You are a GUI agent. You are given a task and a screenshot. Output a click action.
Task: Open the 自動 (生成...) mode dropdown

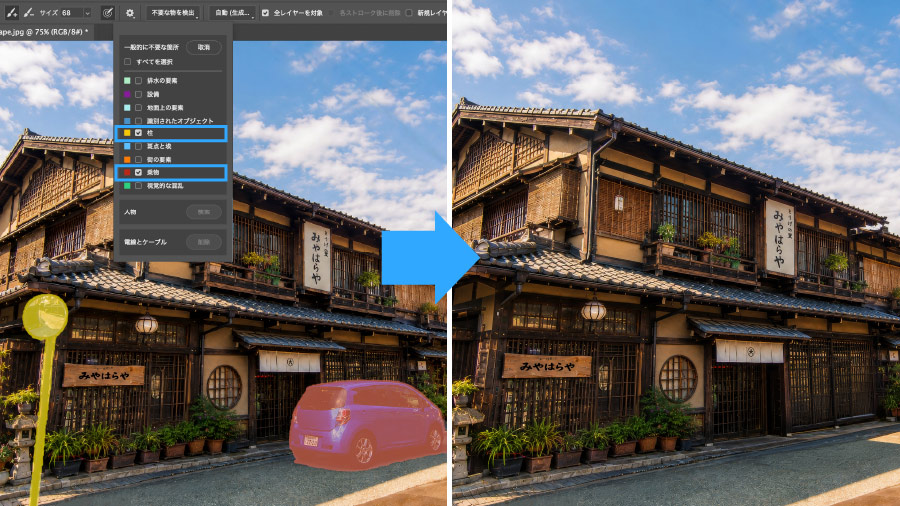point(232,13)
